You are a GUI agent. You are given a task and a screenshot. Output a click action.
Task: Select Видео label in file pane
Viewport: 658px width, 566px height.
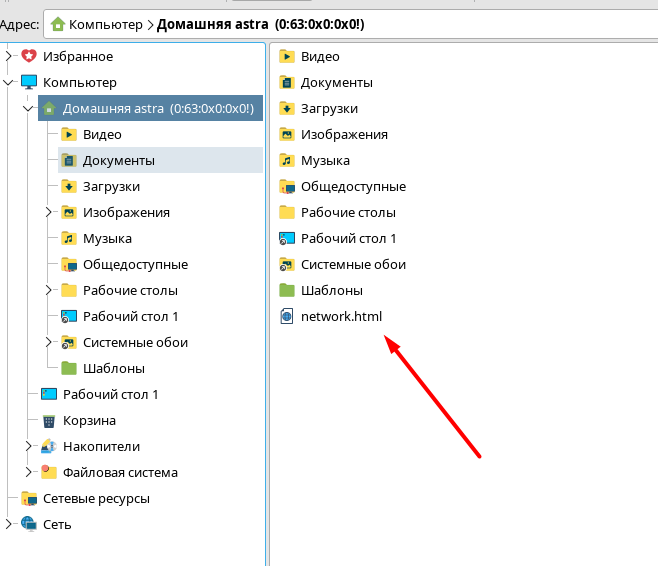click(x=320, y=56)
